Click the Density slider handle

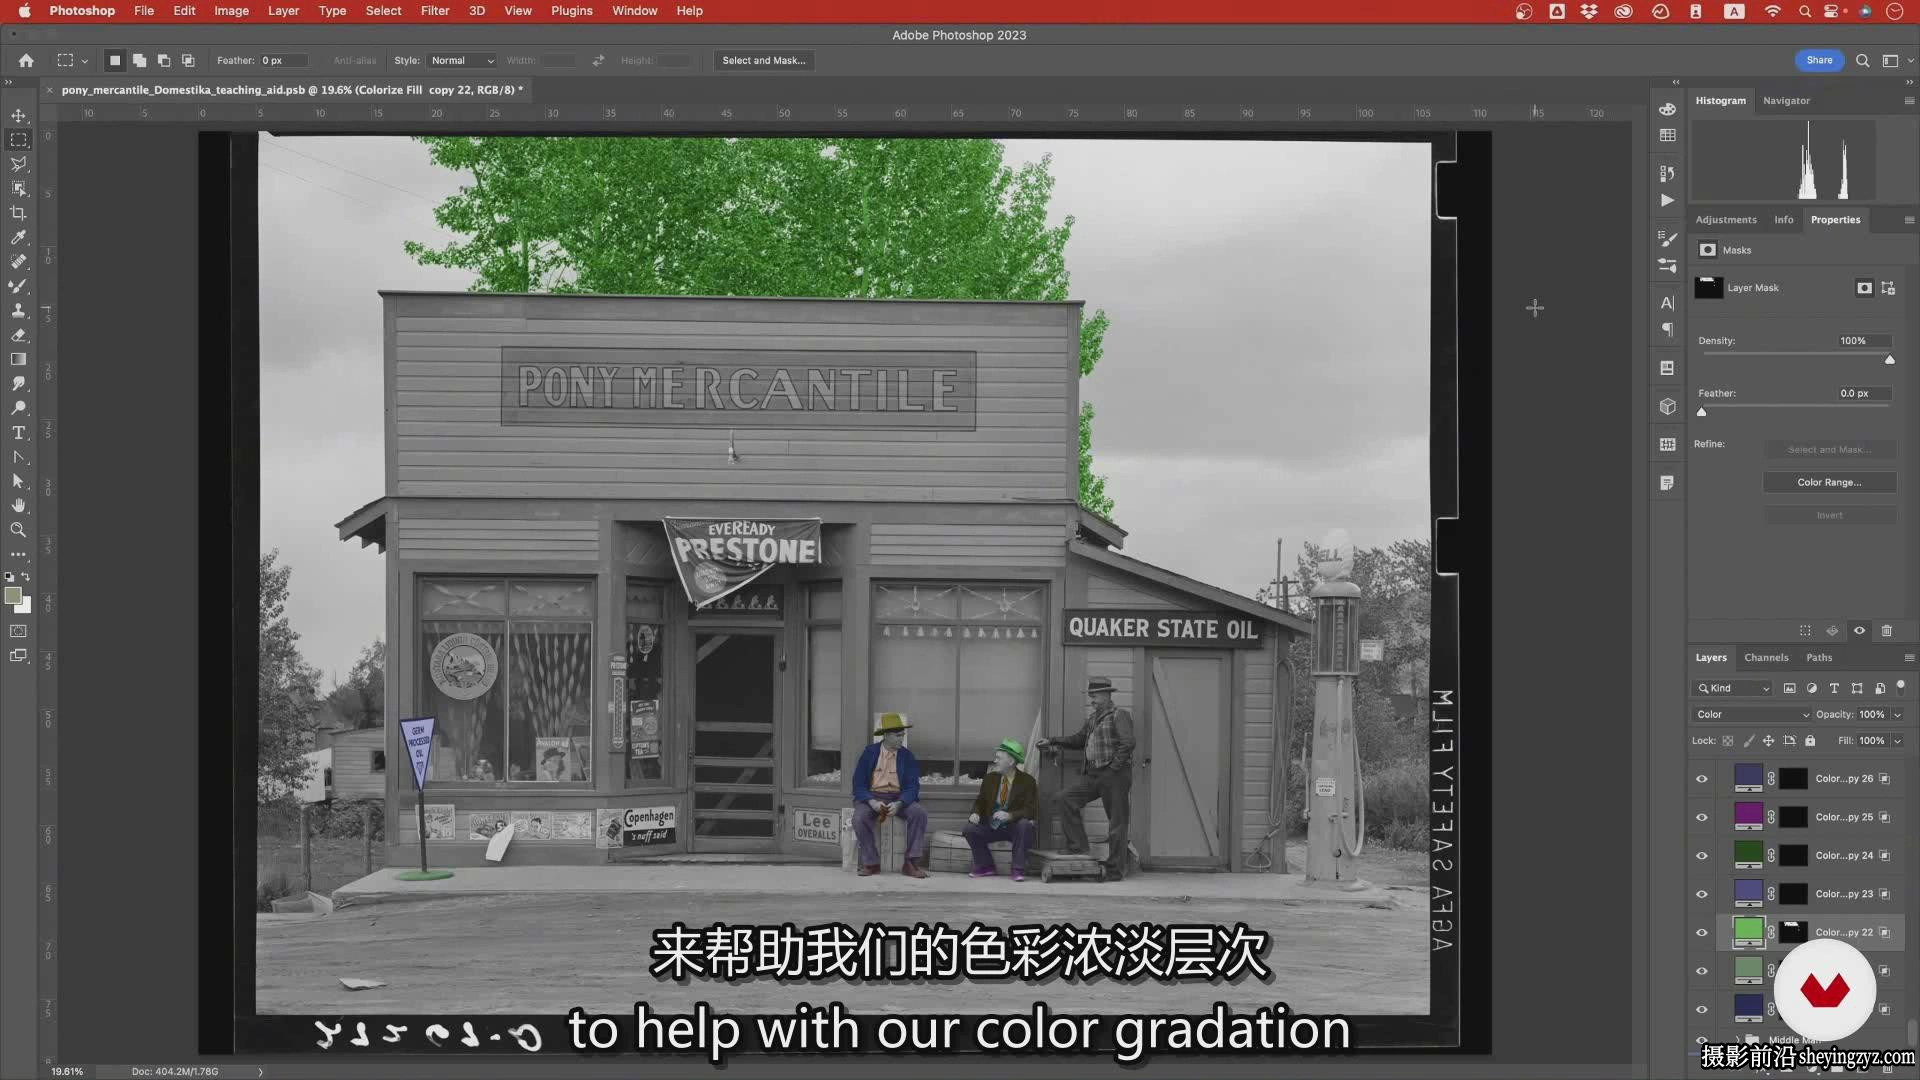[1889, 360]
